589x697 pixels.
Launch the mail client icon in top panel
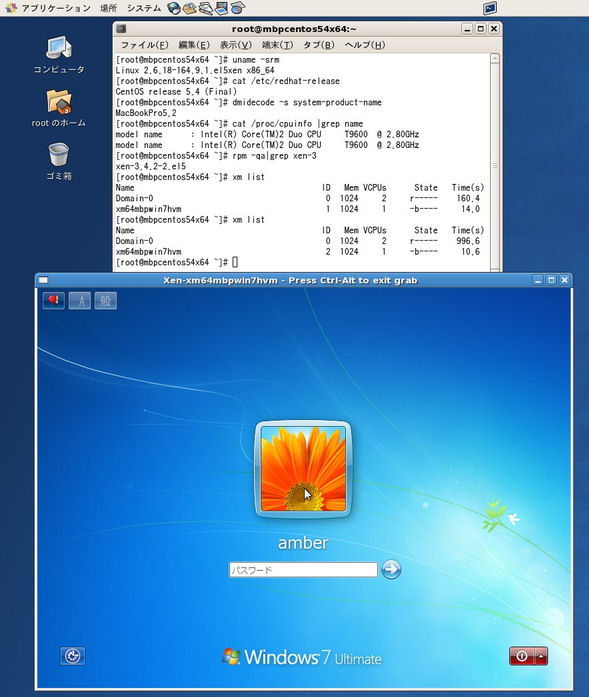tap(189, 8)
